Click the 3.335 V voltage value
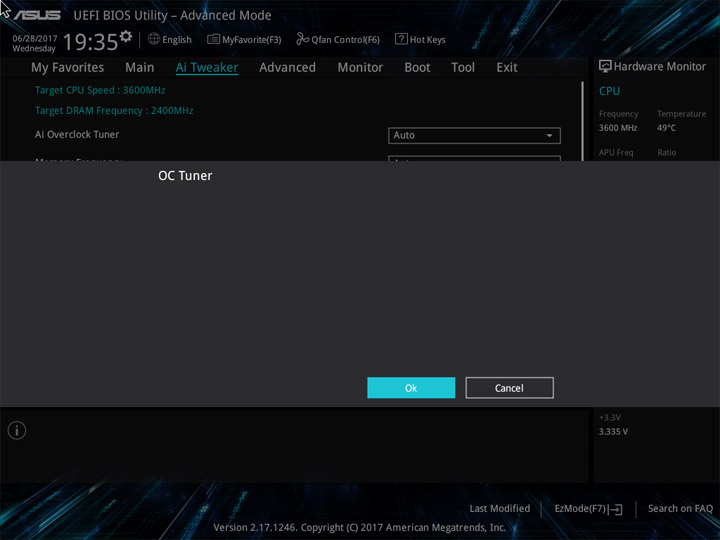Viewport: 720px width, 540px height. point(613,432)
